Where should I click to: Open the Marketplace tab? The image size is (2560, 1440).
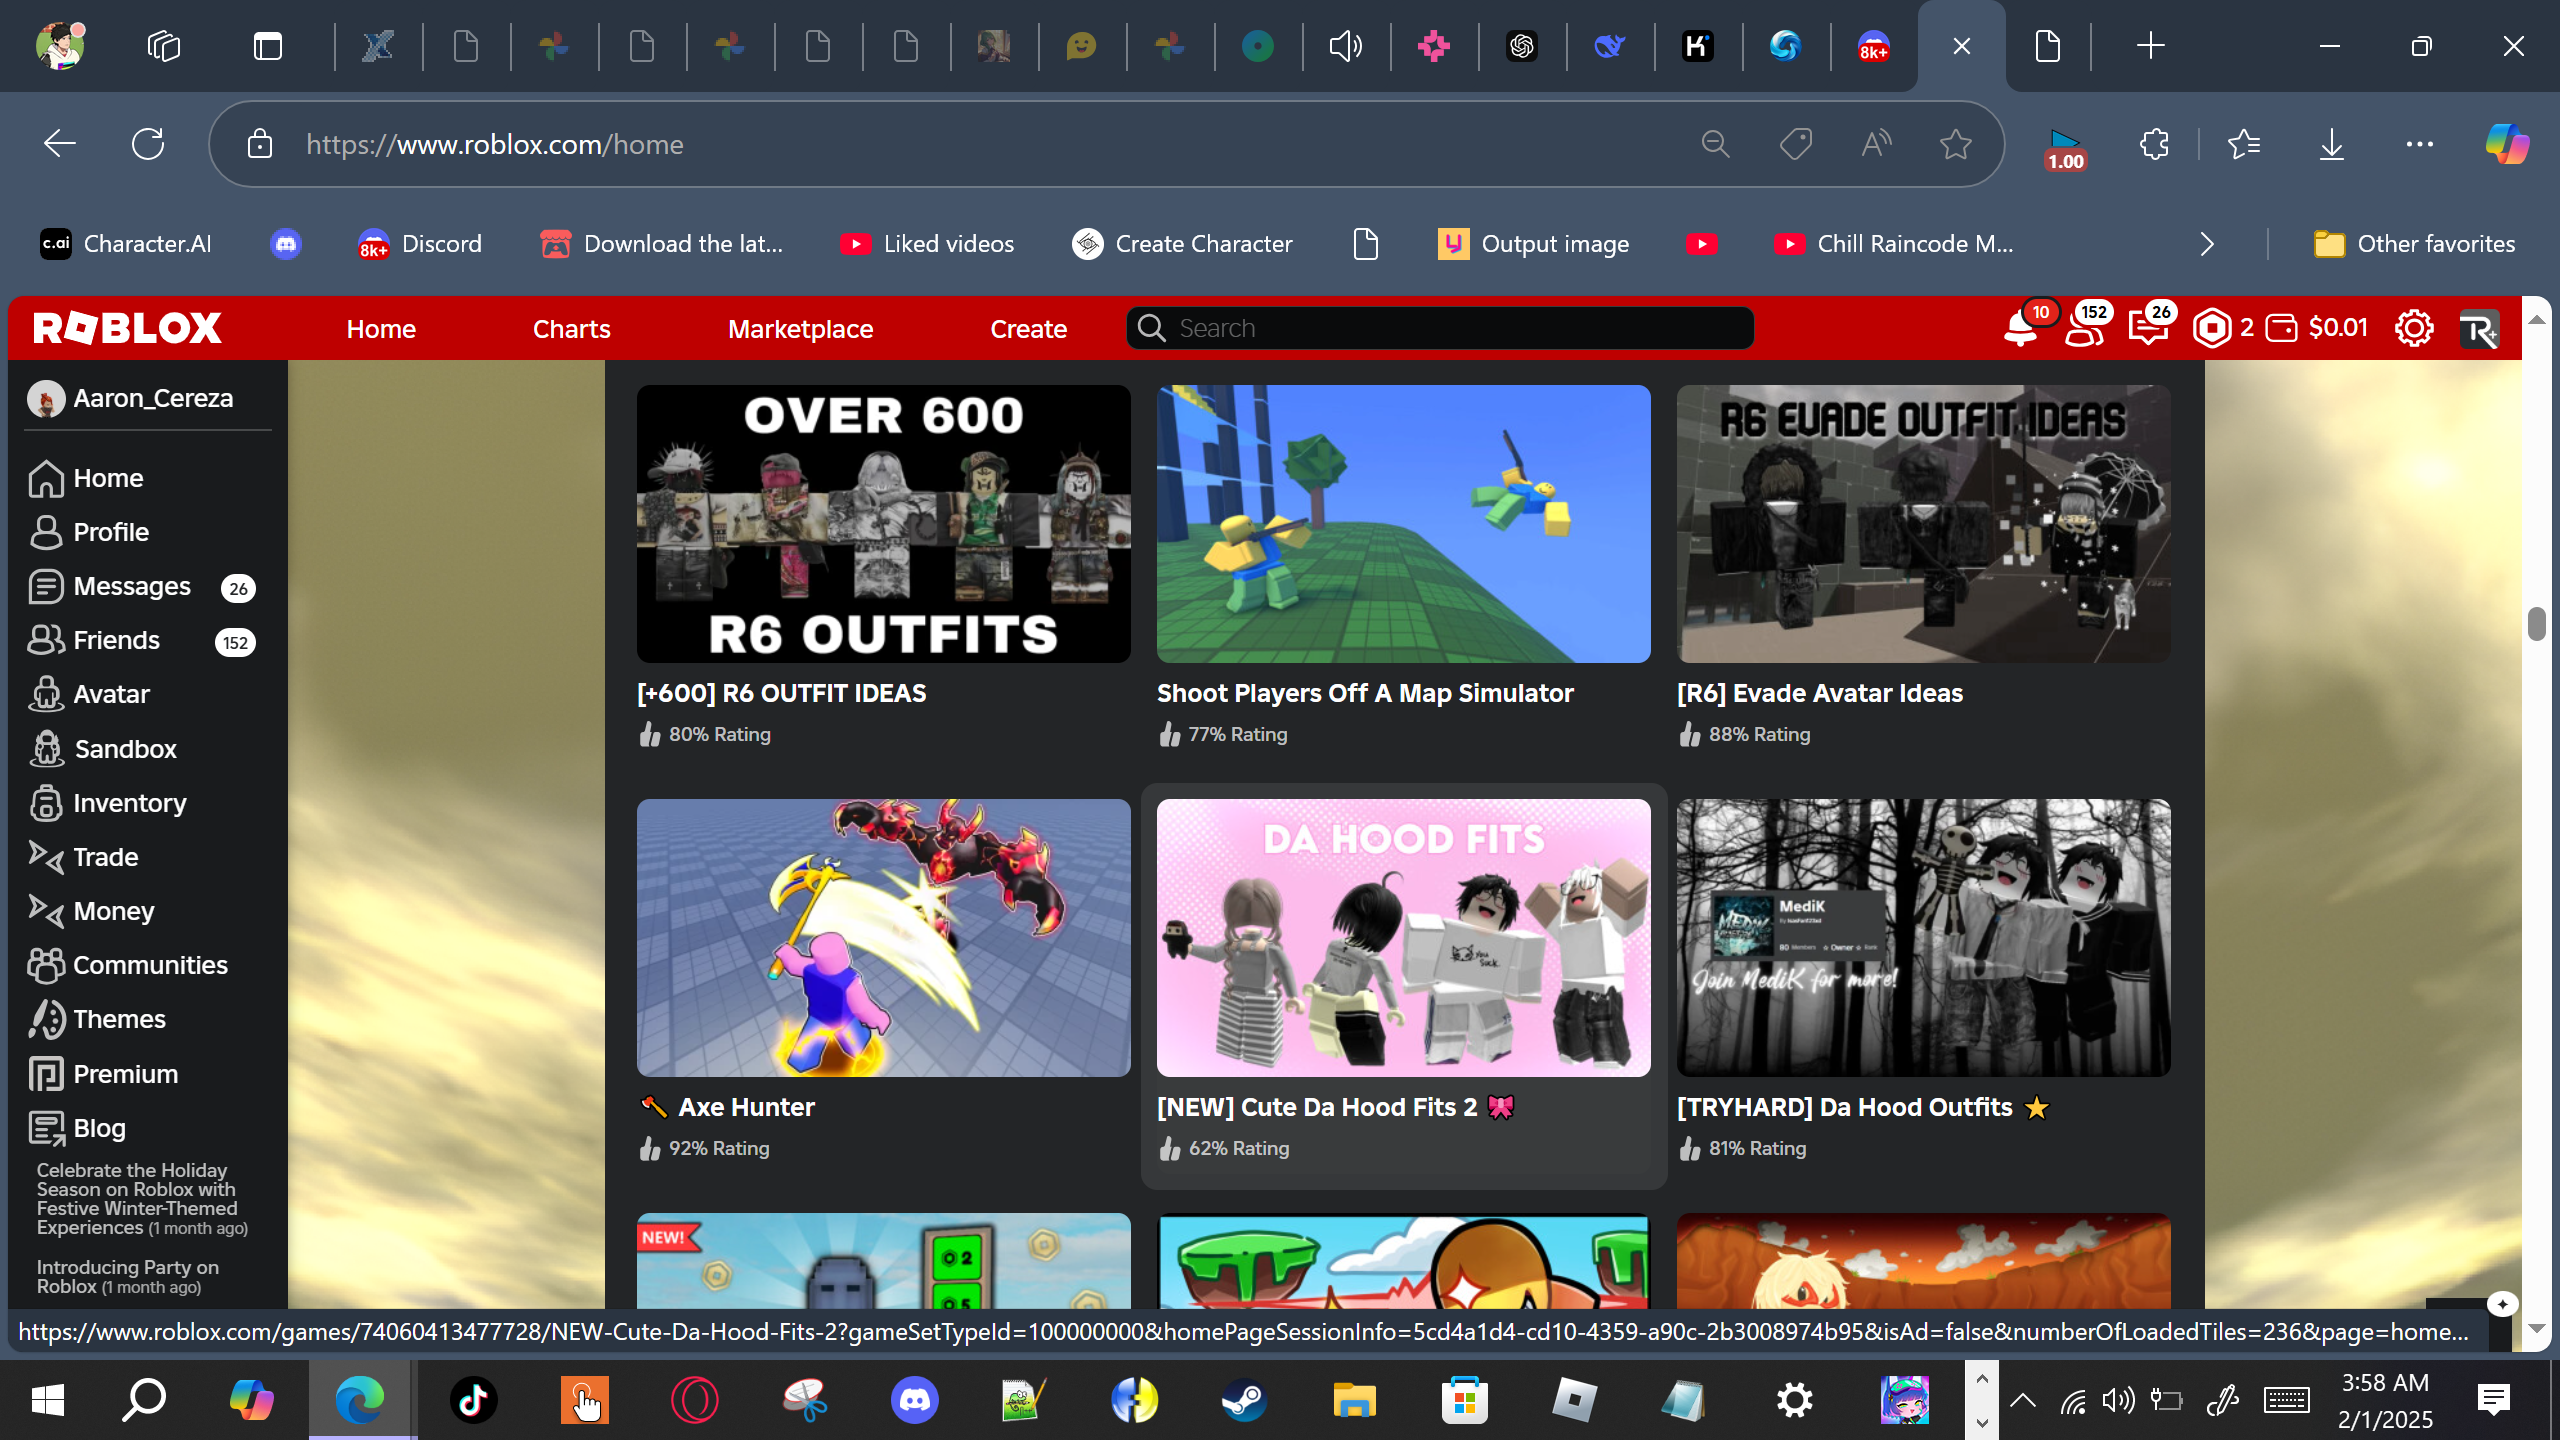[x=800, y=329]
